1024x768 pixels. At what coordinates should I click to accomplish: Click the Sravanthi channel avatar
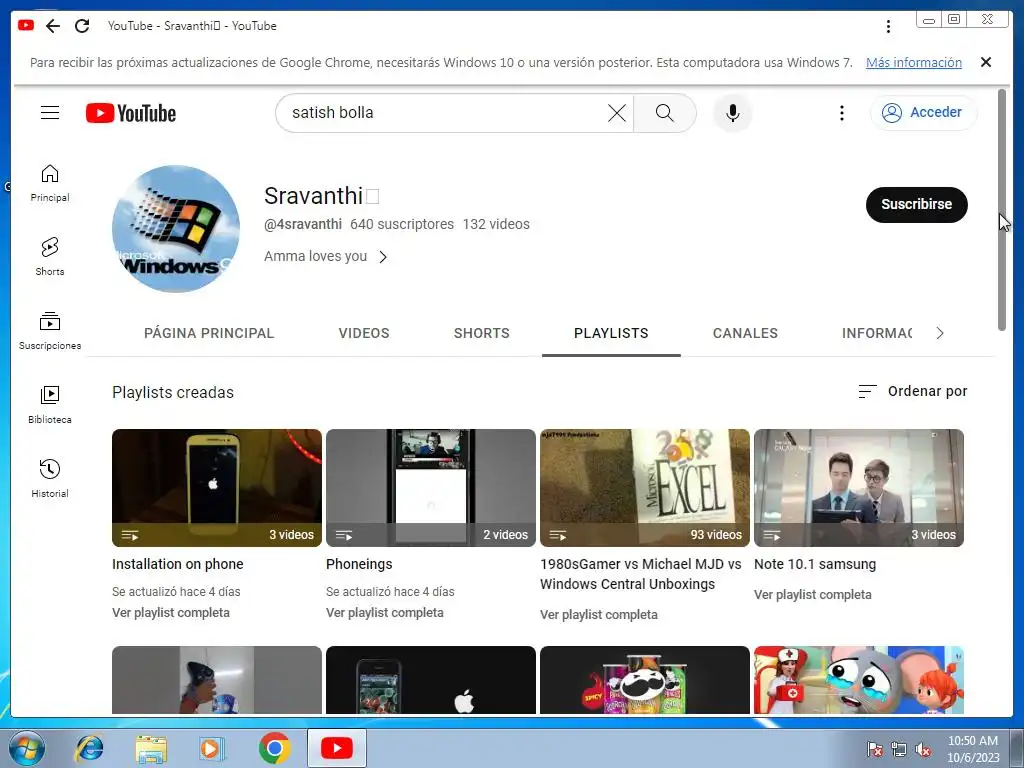click(176, 229)
